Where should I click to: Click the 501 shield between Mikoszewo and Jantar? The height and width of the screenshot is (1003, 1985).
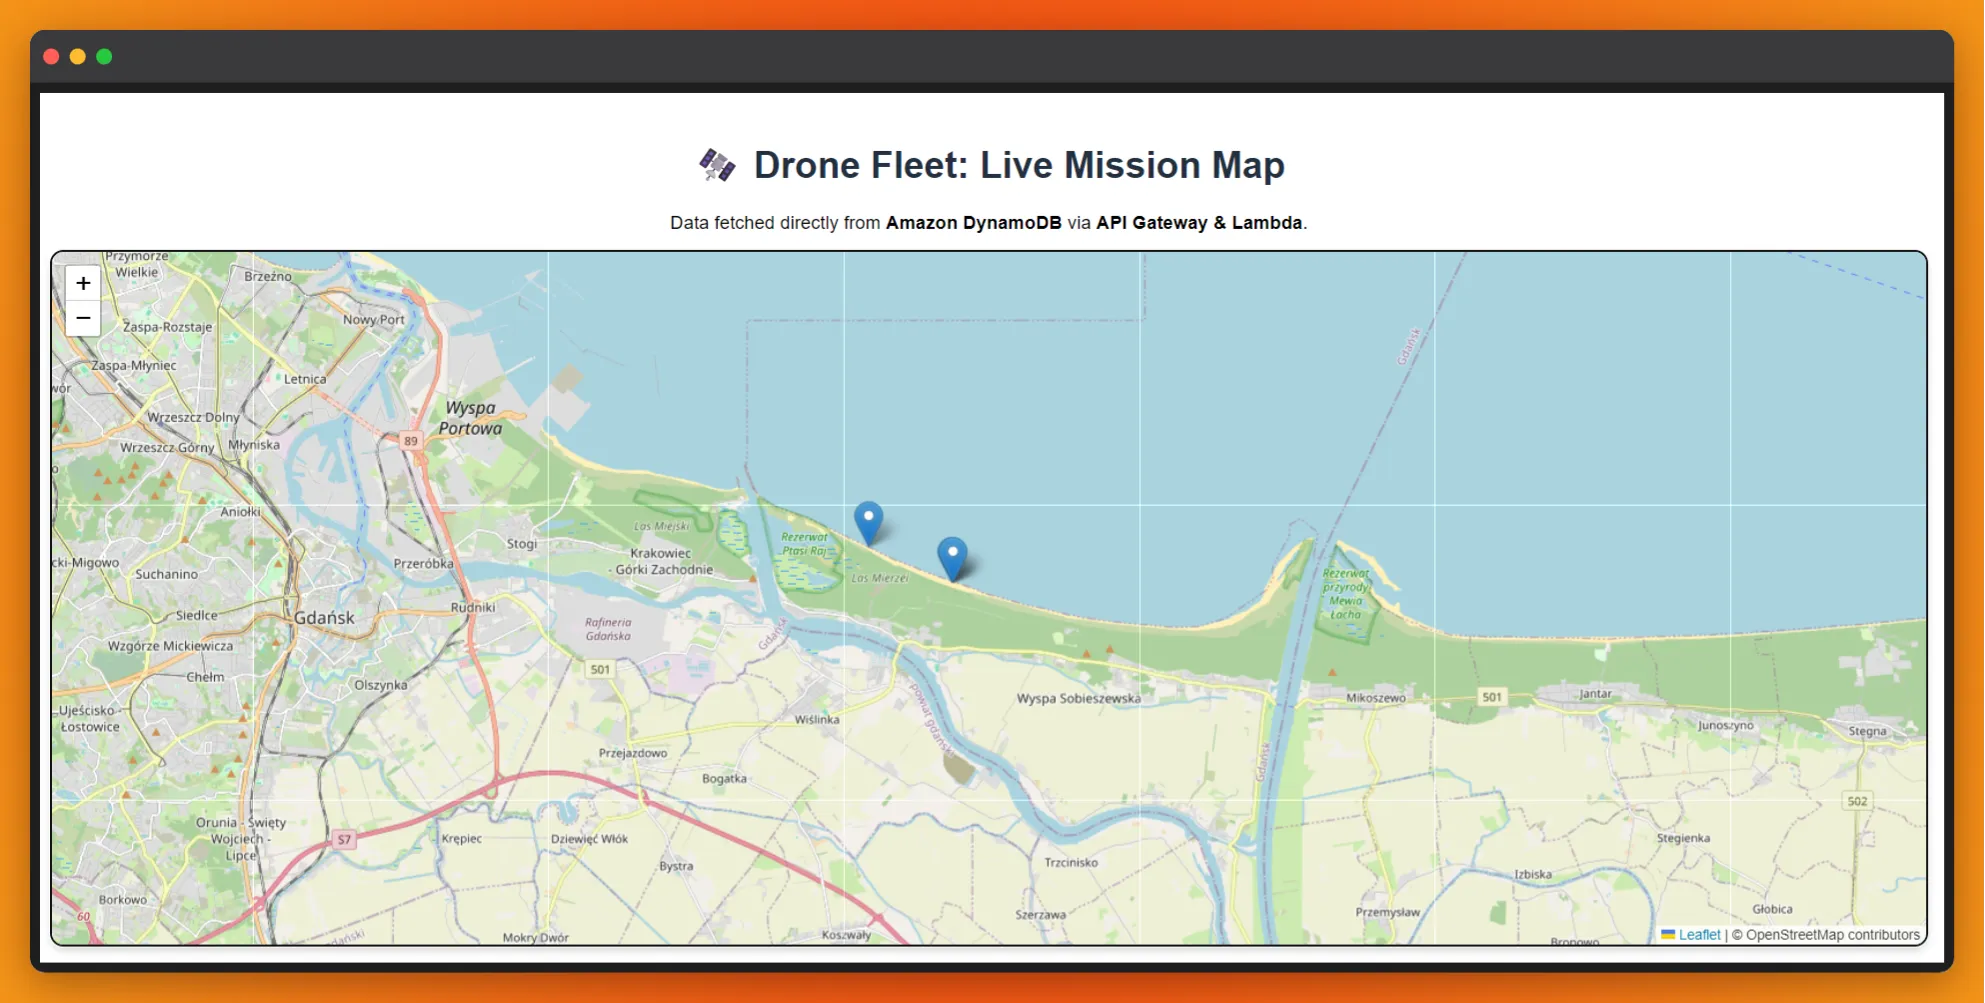1492,694
